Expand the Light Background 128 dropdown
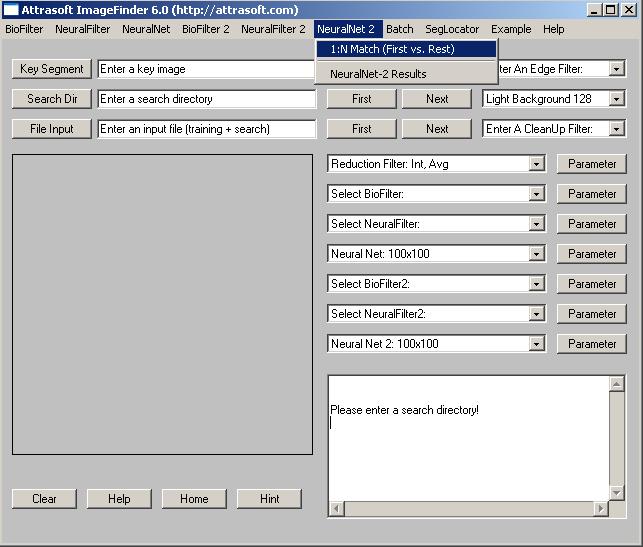The height and width of the screenshot is (547, 643). (x=616, y=99)
